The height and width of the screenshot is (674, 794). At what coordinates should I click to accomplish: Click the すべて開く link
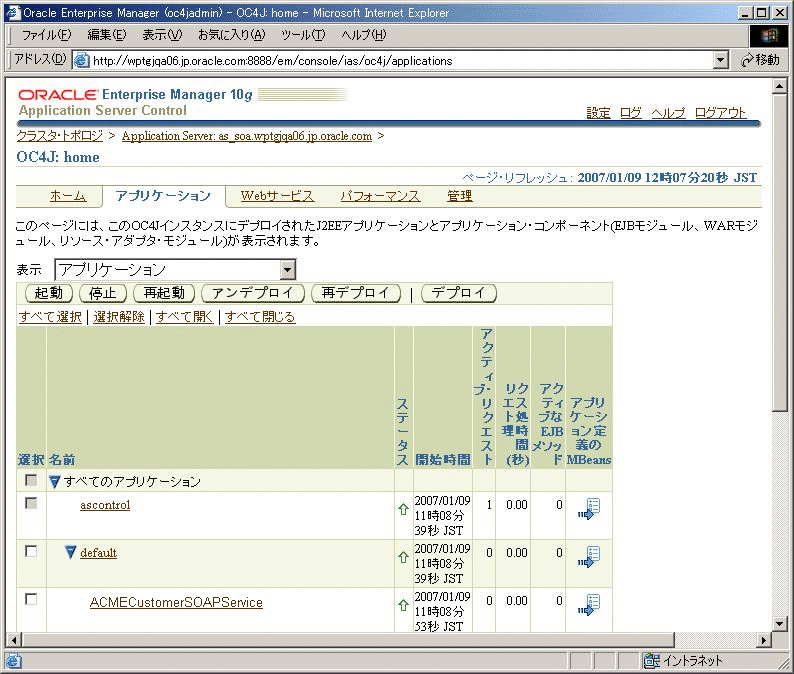185,317
